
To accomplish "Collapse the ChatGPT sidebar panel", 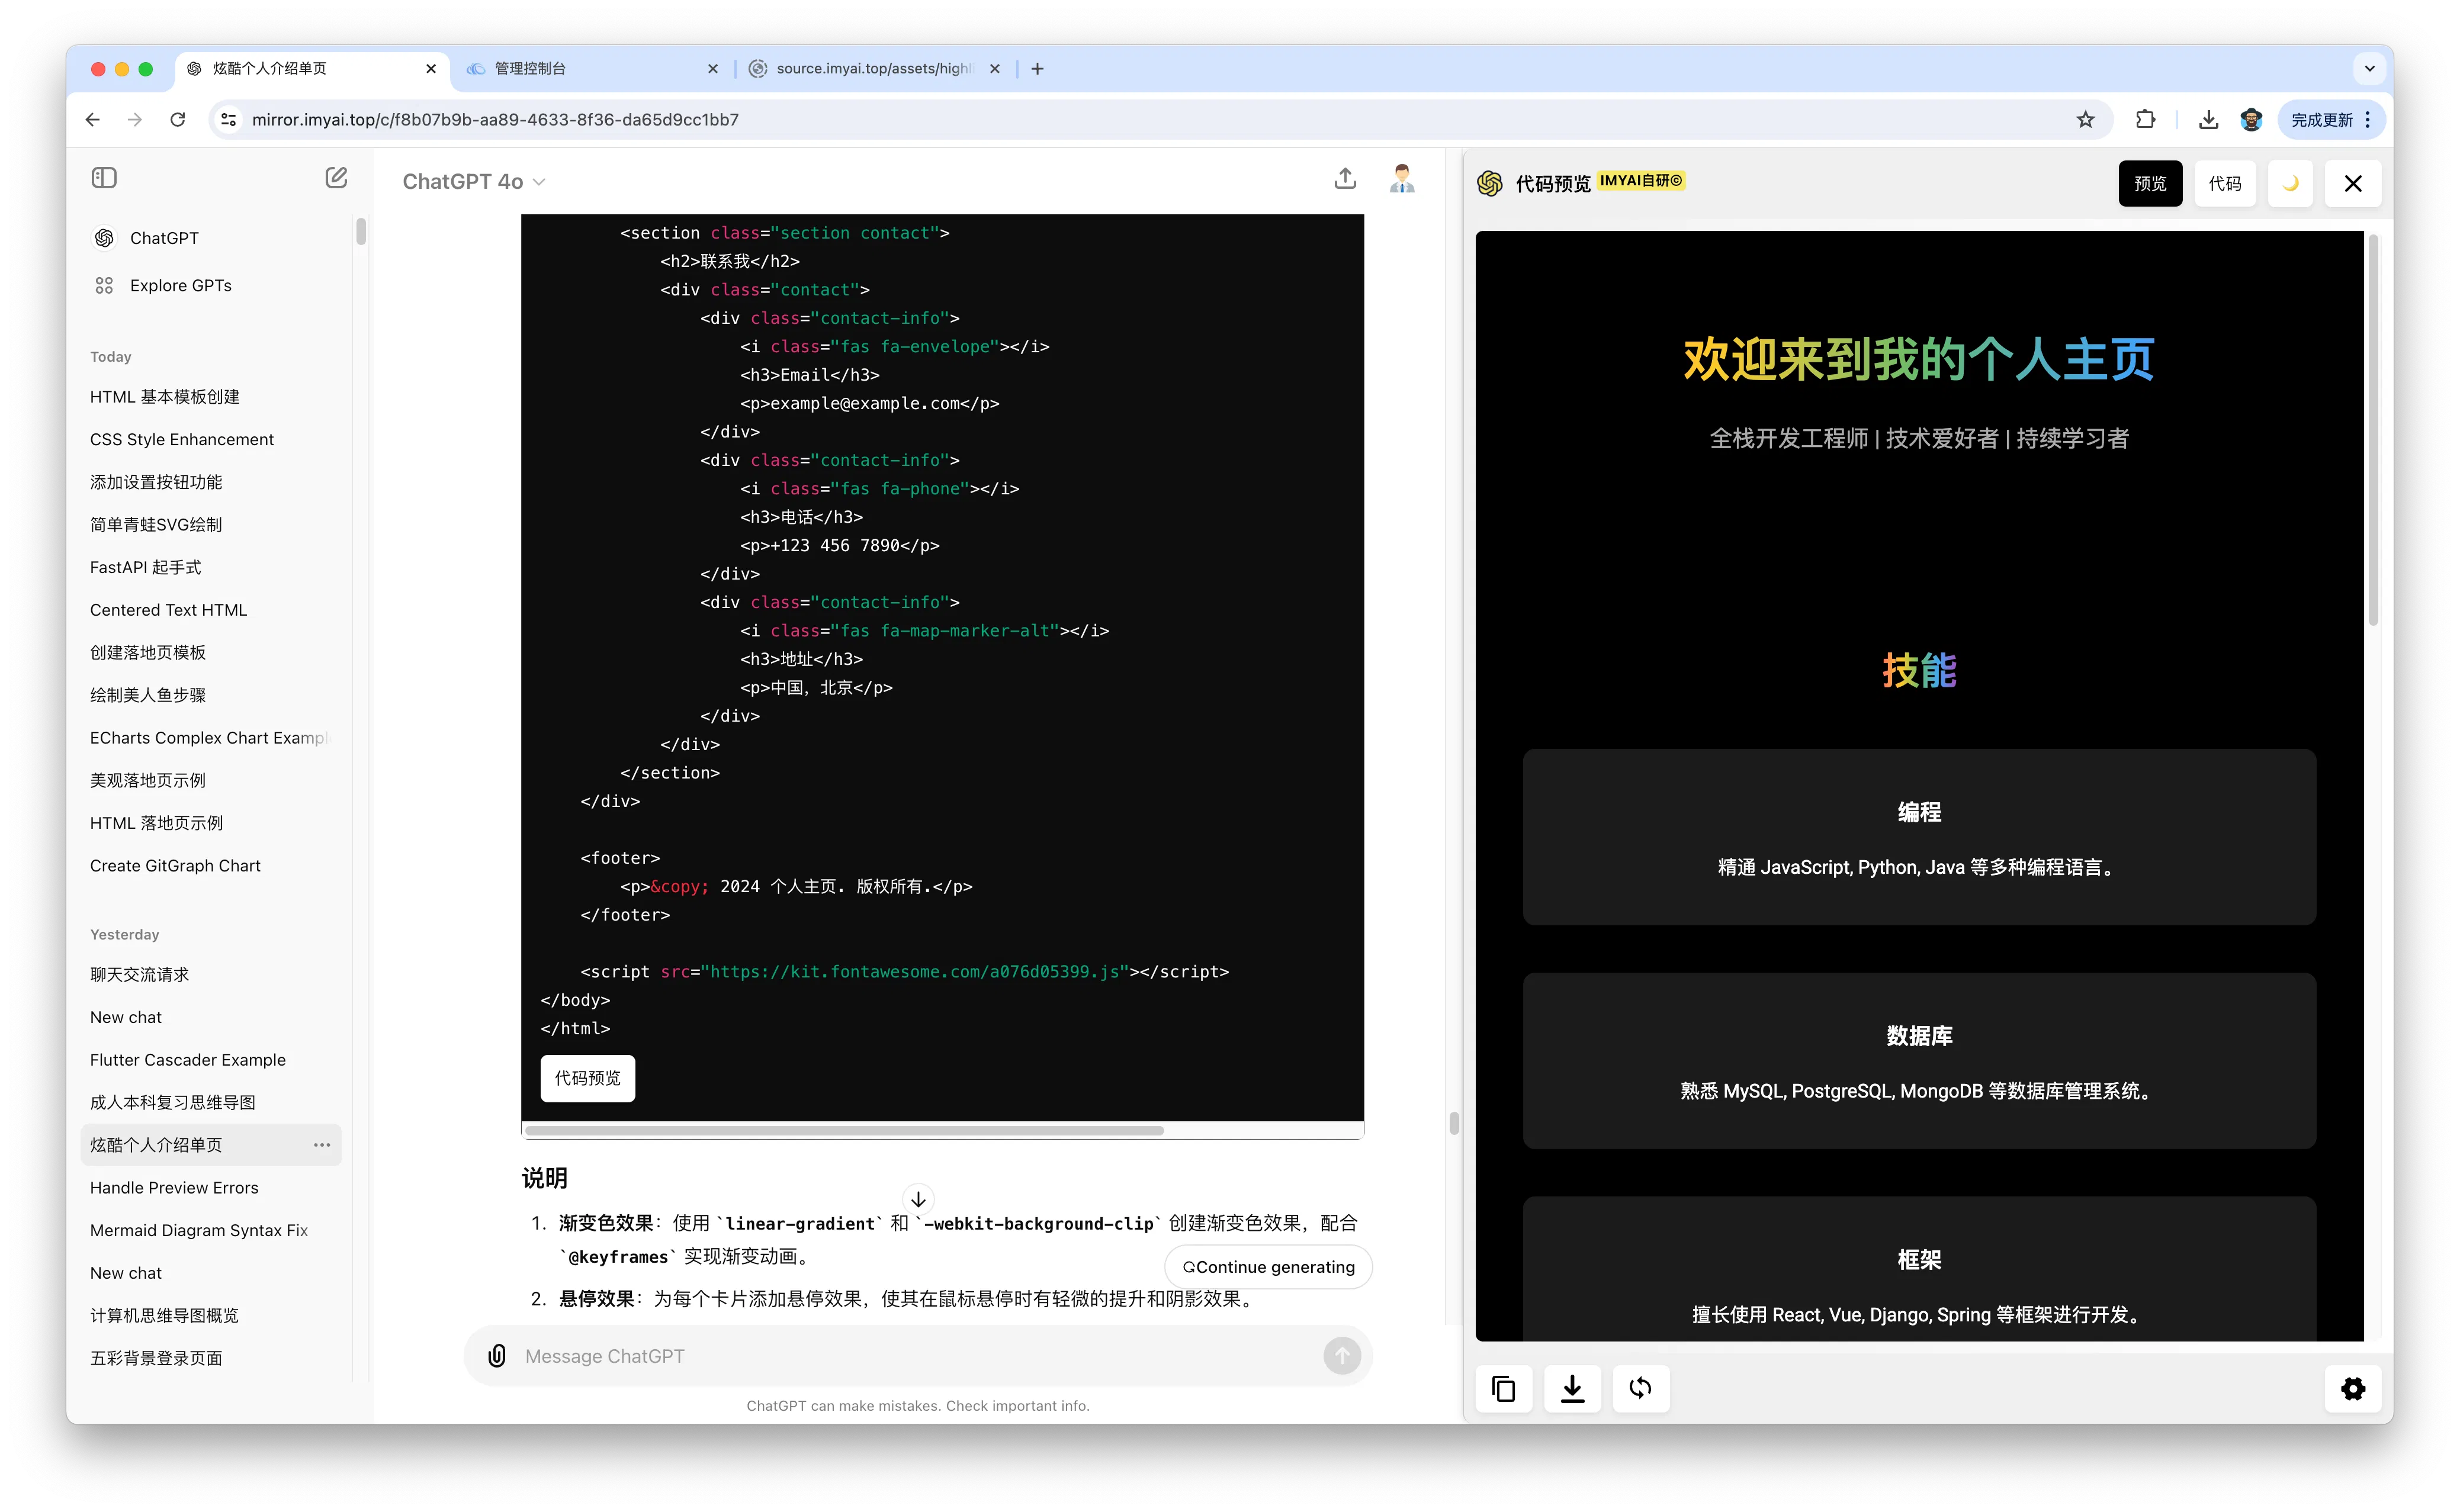I will (104, 178).
